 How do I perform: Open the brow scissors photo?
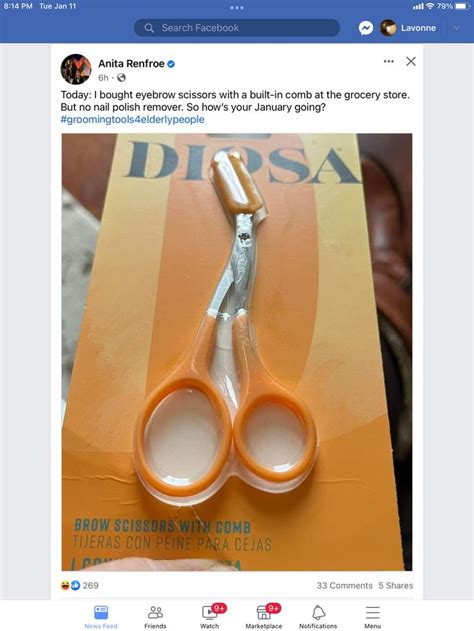pos(237,352)
